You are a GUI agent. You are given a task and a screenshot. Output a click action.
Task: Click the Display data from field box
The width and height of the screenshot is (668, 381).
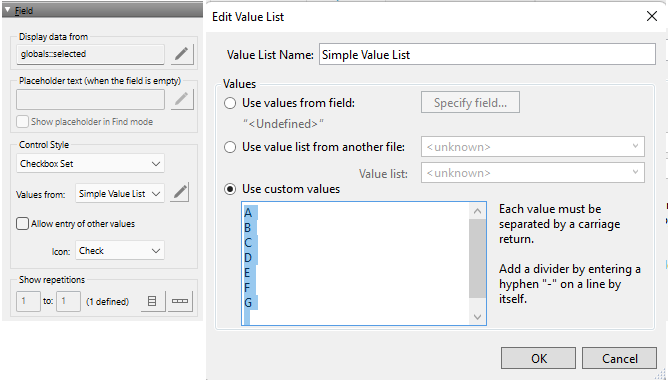(90, 54)
